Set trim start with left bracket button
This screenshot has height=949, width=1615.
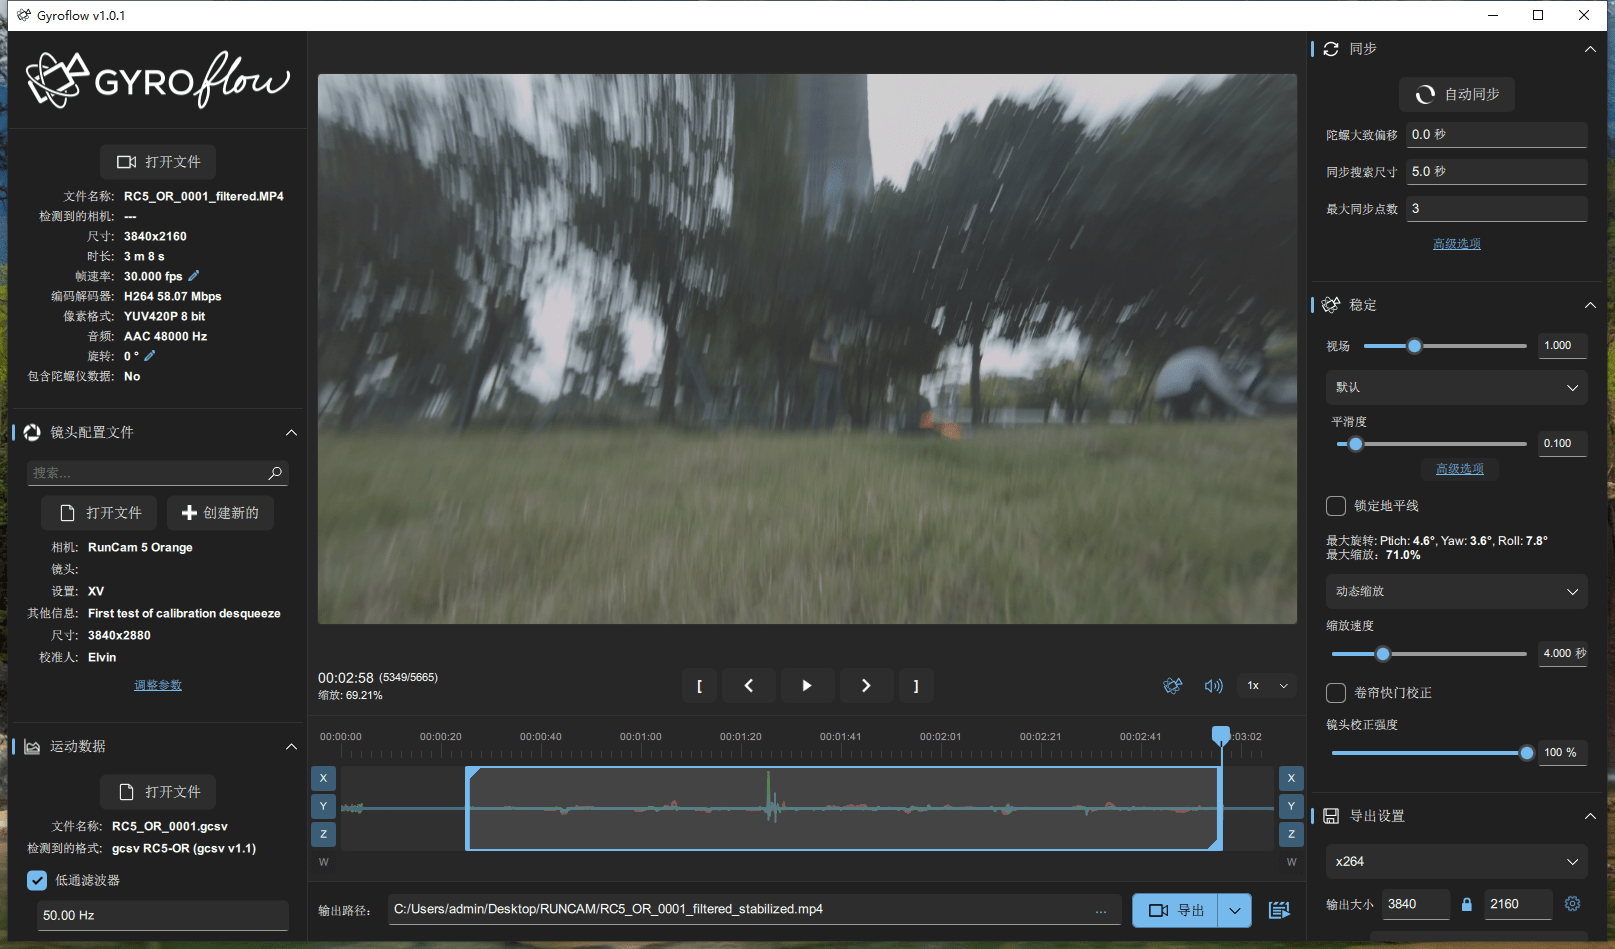[x=700, y=686]
